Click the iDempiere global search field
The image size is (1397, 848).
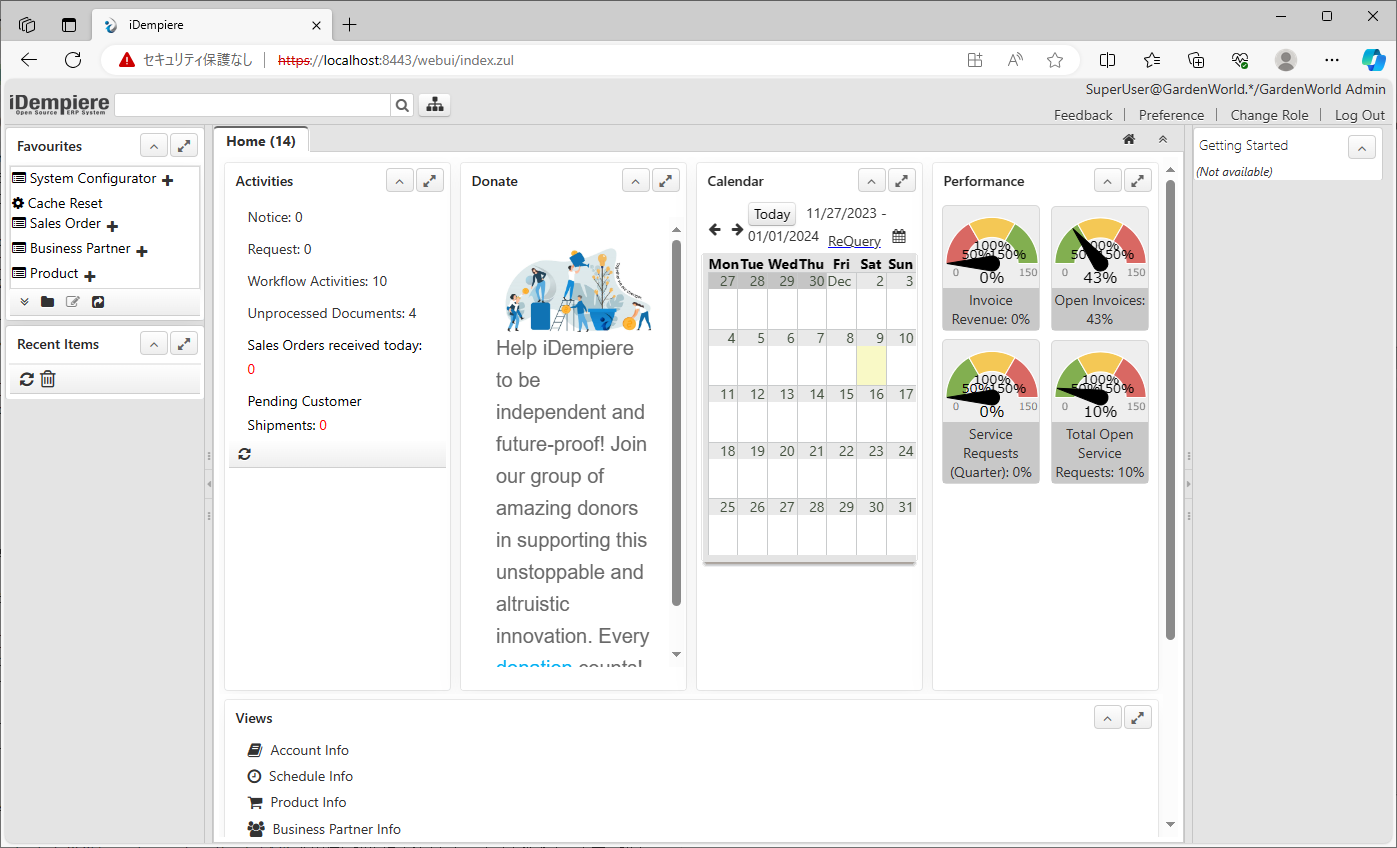click(252, 105)
